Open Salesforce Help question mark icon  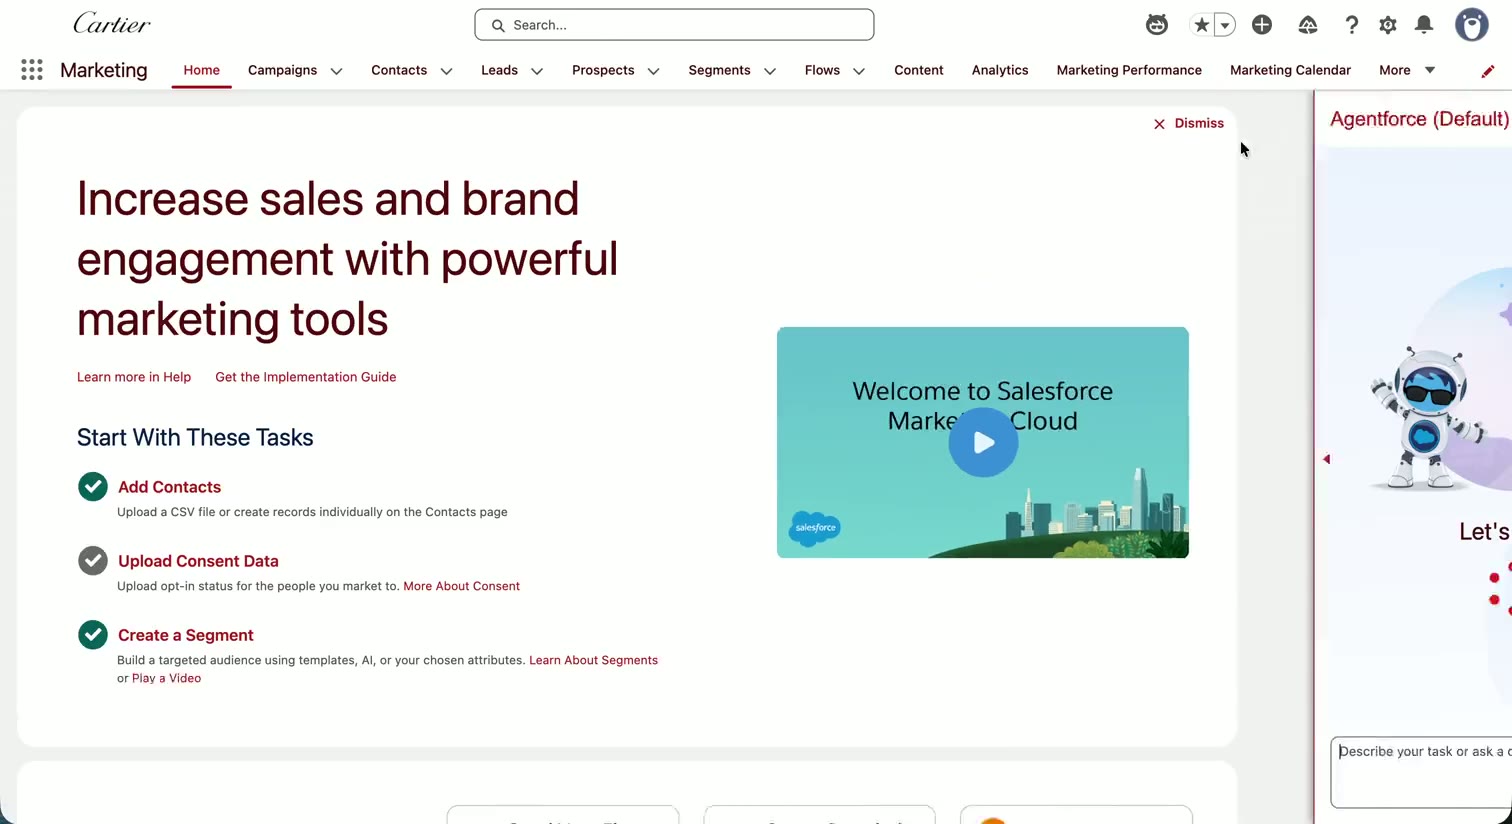(x=1351, y=25)
